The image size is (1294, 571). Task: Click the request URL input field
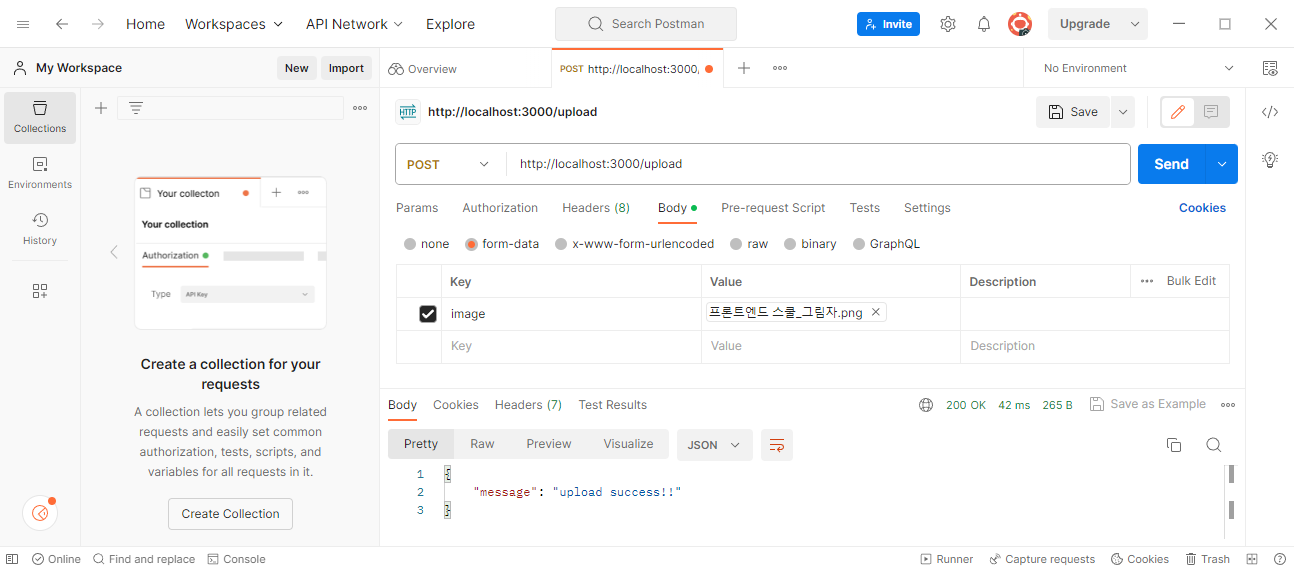[818, 164]
